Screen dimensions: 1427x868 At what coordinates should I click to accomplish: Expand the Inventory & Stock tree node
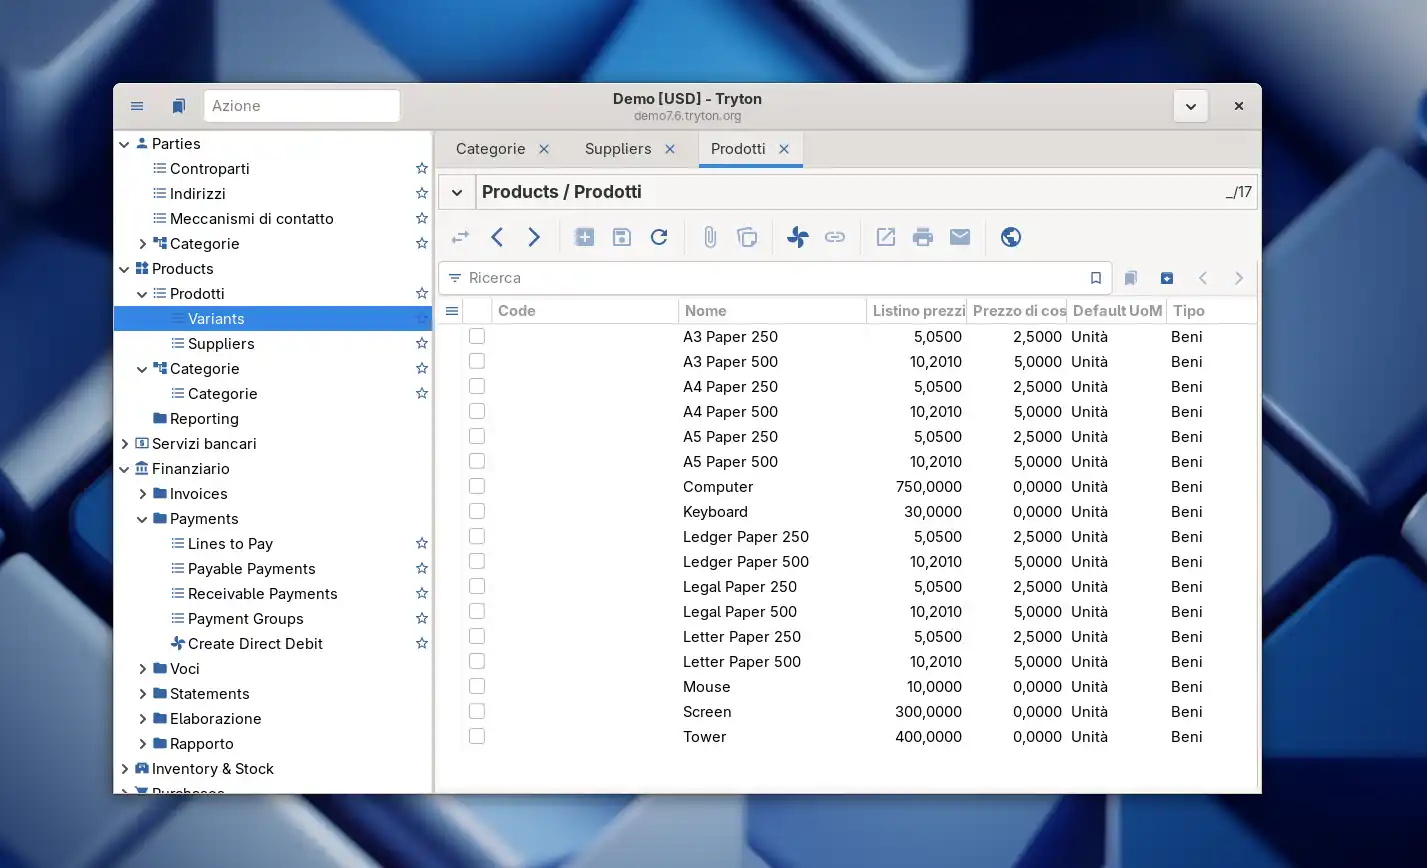point(125,769)
